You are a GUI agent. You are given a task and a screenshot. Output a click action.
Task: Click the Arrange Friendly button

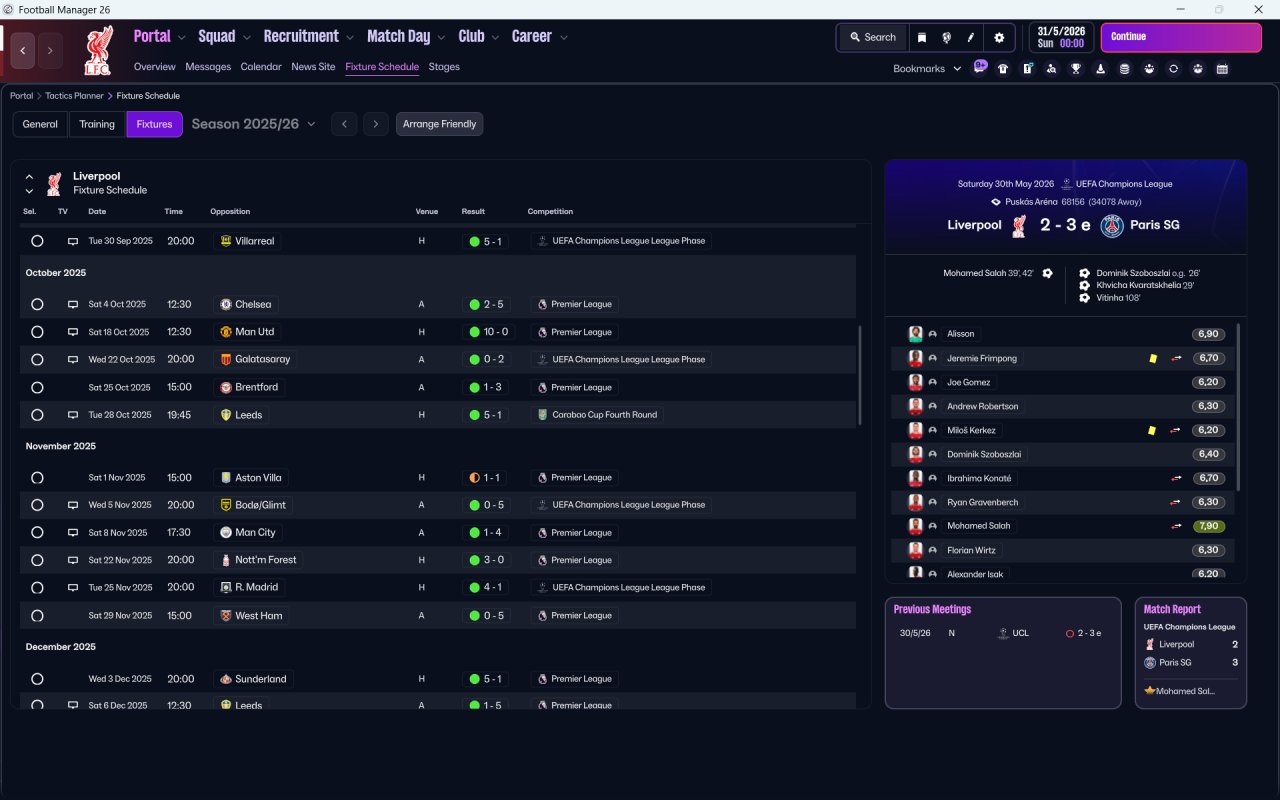click(x=439, y=124)
